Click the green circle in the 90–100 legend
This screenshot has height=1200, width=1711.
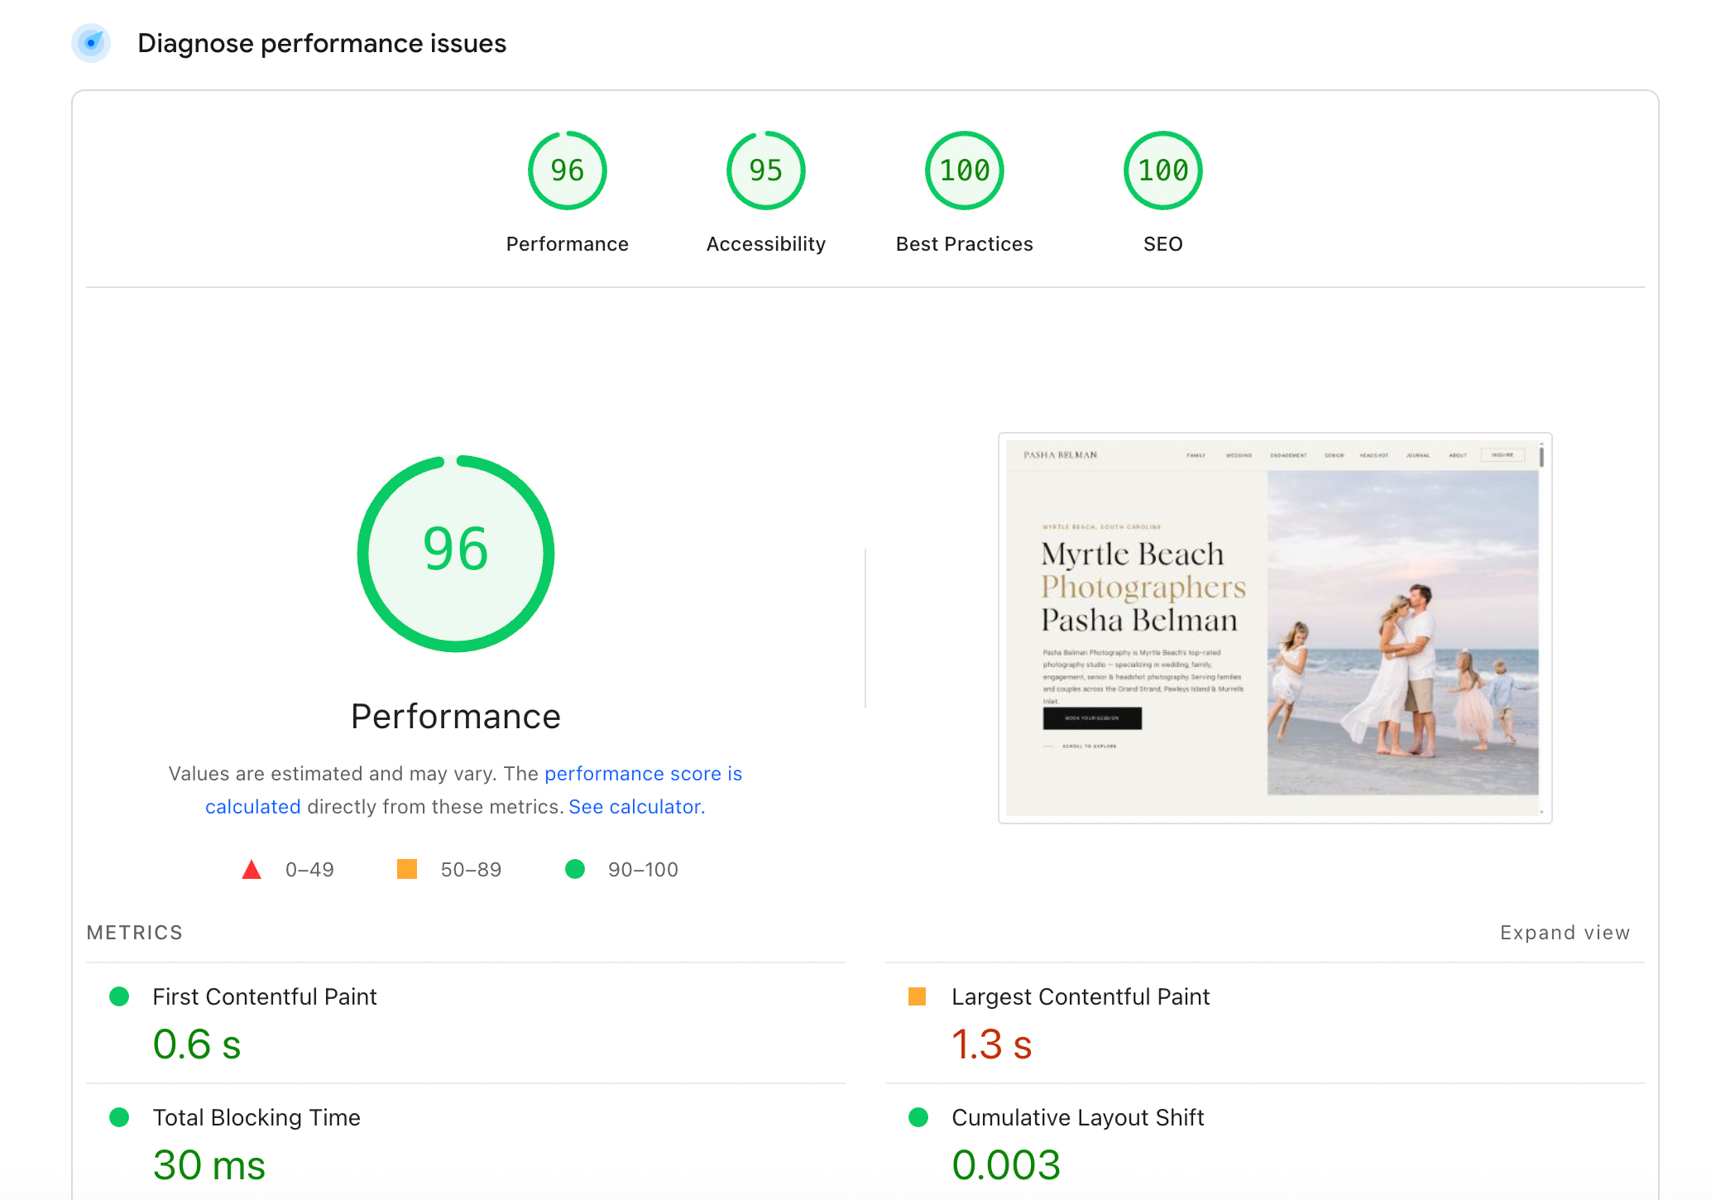click(x=575, y=869)
